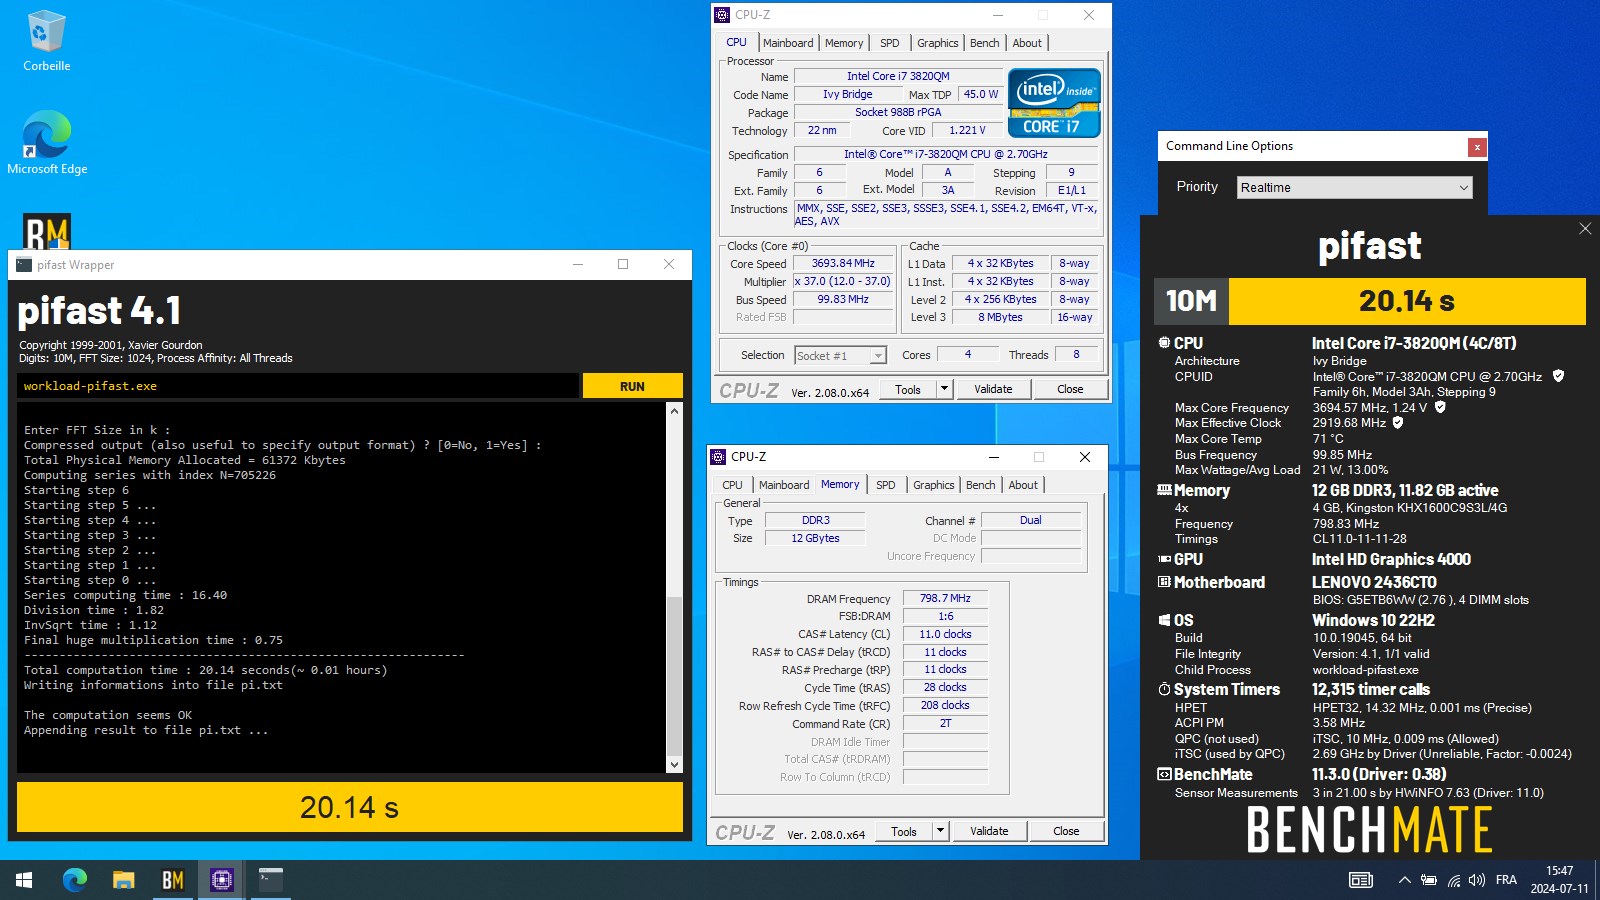Close the BenchMate result panel with X
The image size is (1600, 900).
(x=1585, y=229)
